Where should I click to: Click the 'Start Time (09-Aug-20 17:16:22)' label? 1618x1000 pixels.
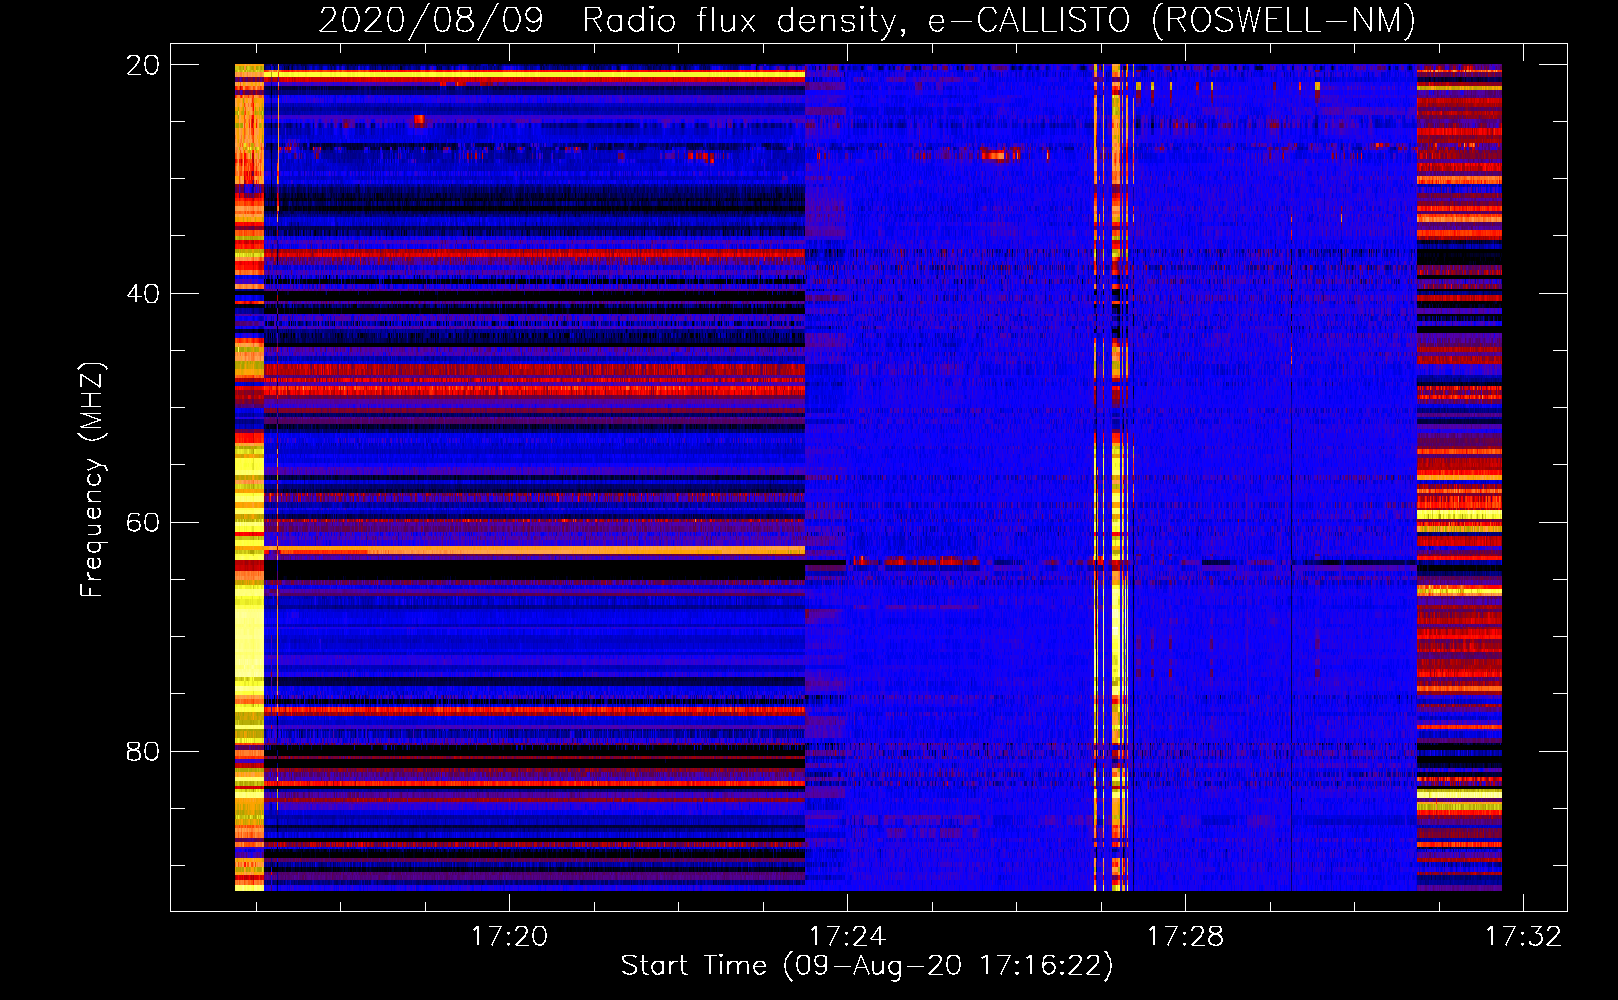867,965
